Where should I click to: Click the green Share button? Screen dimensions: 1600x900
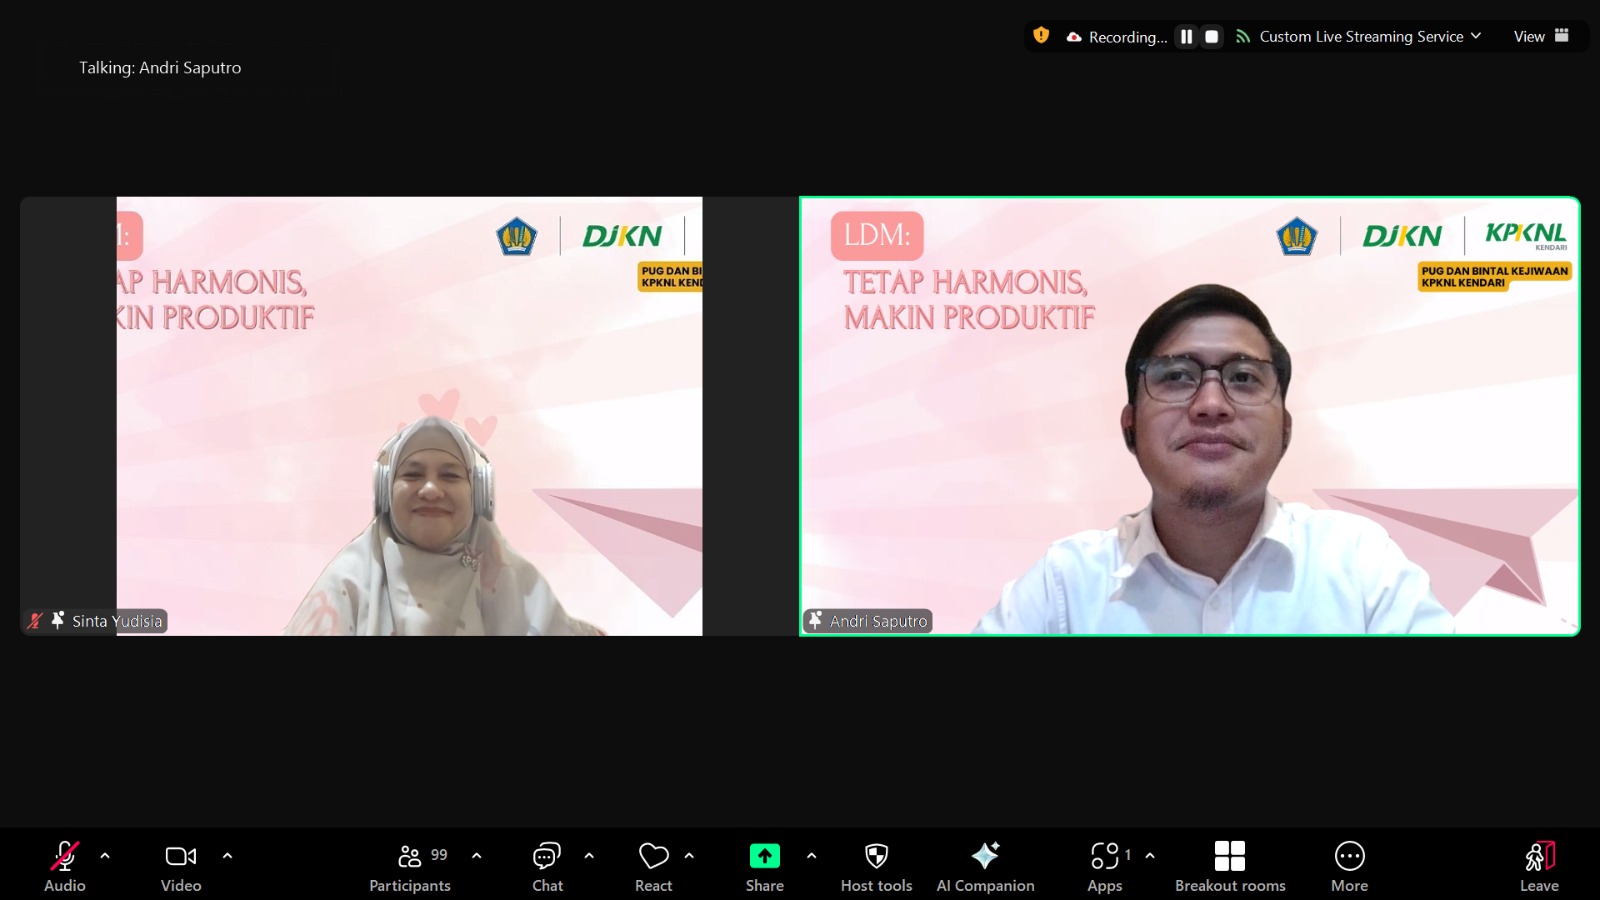[x=764, y=856]
